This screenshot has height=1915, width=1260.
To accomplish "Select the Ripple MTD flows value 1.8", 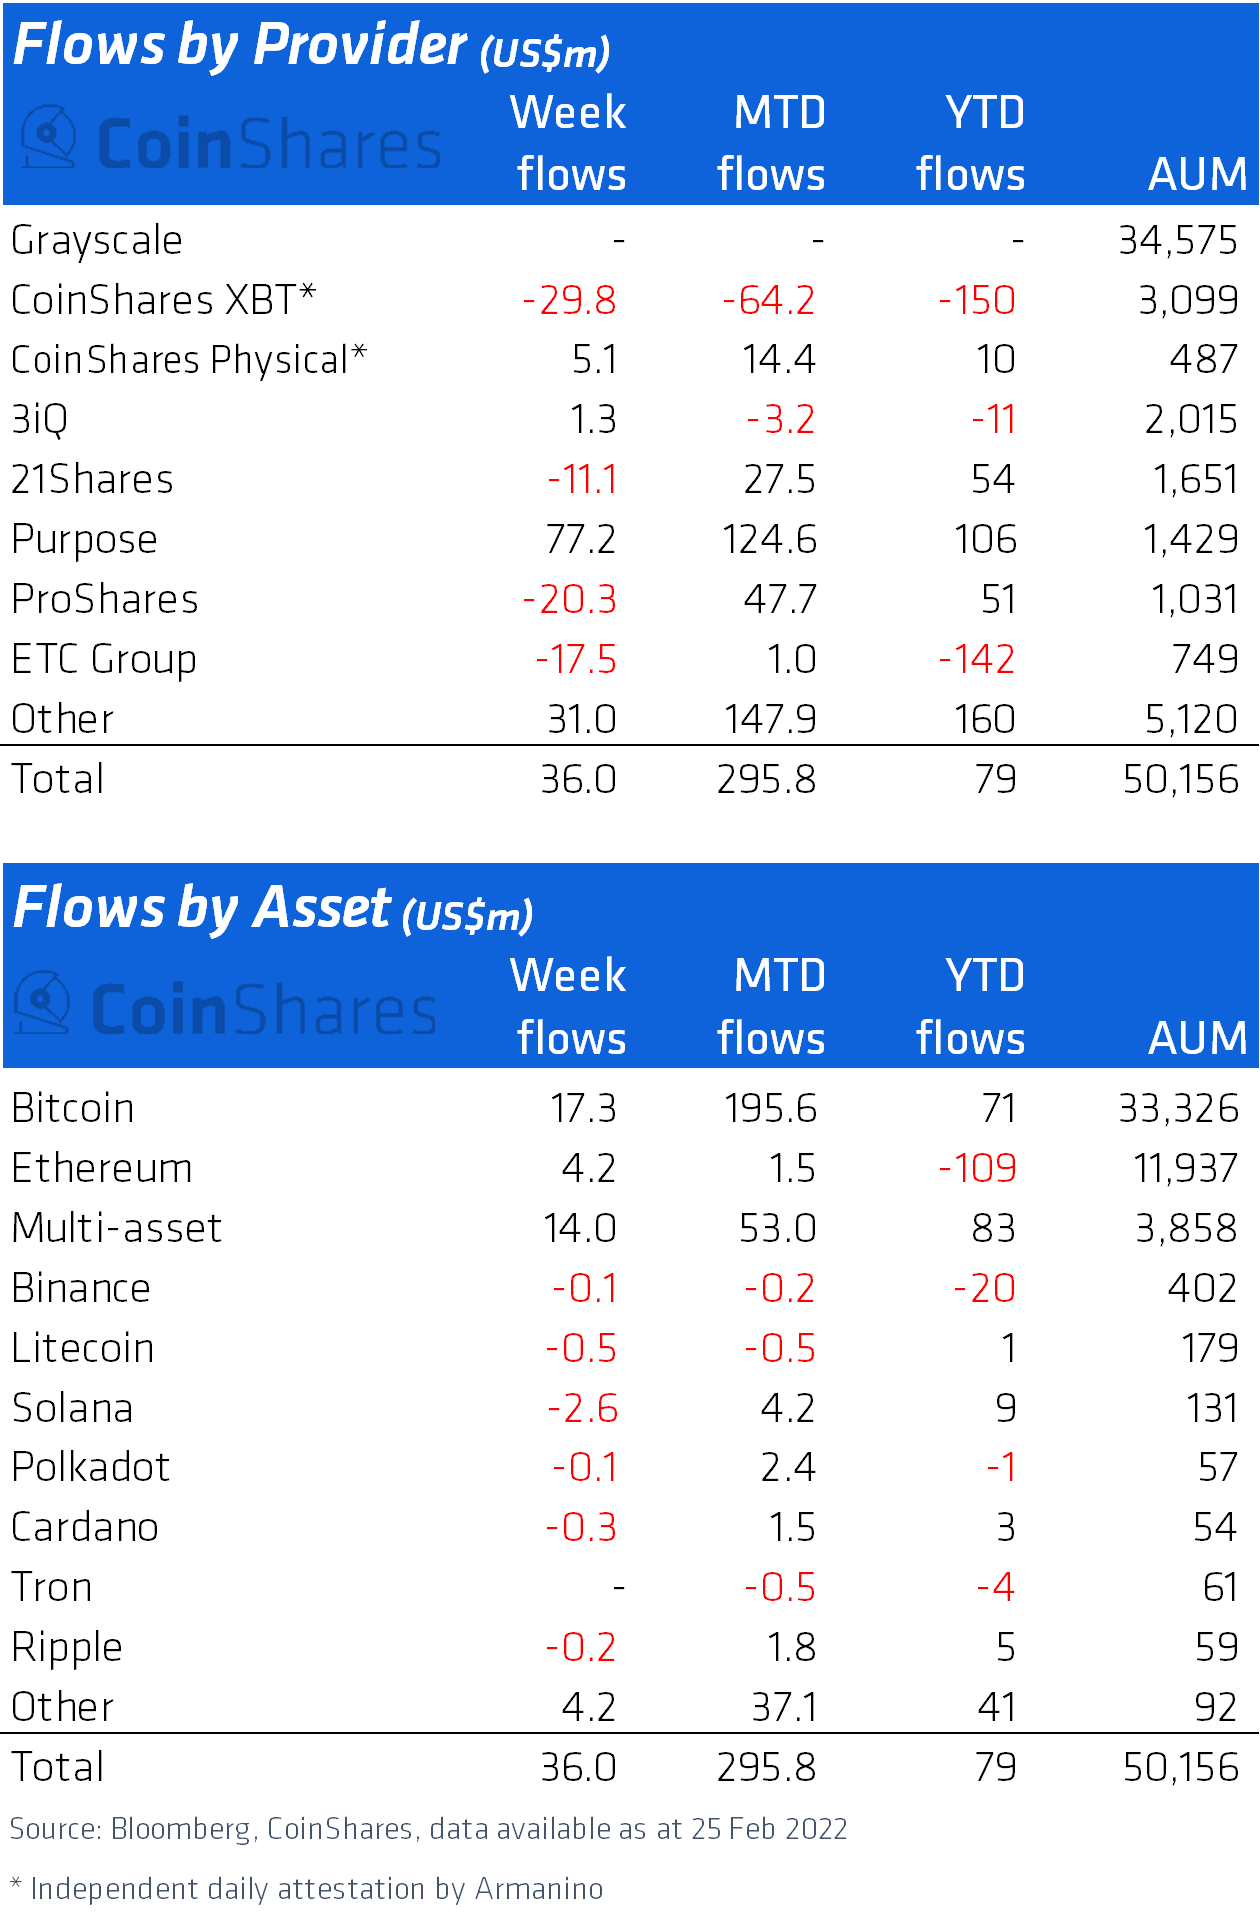I will (x=791, y=1647).
